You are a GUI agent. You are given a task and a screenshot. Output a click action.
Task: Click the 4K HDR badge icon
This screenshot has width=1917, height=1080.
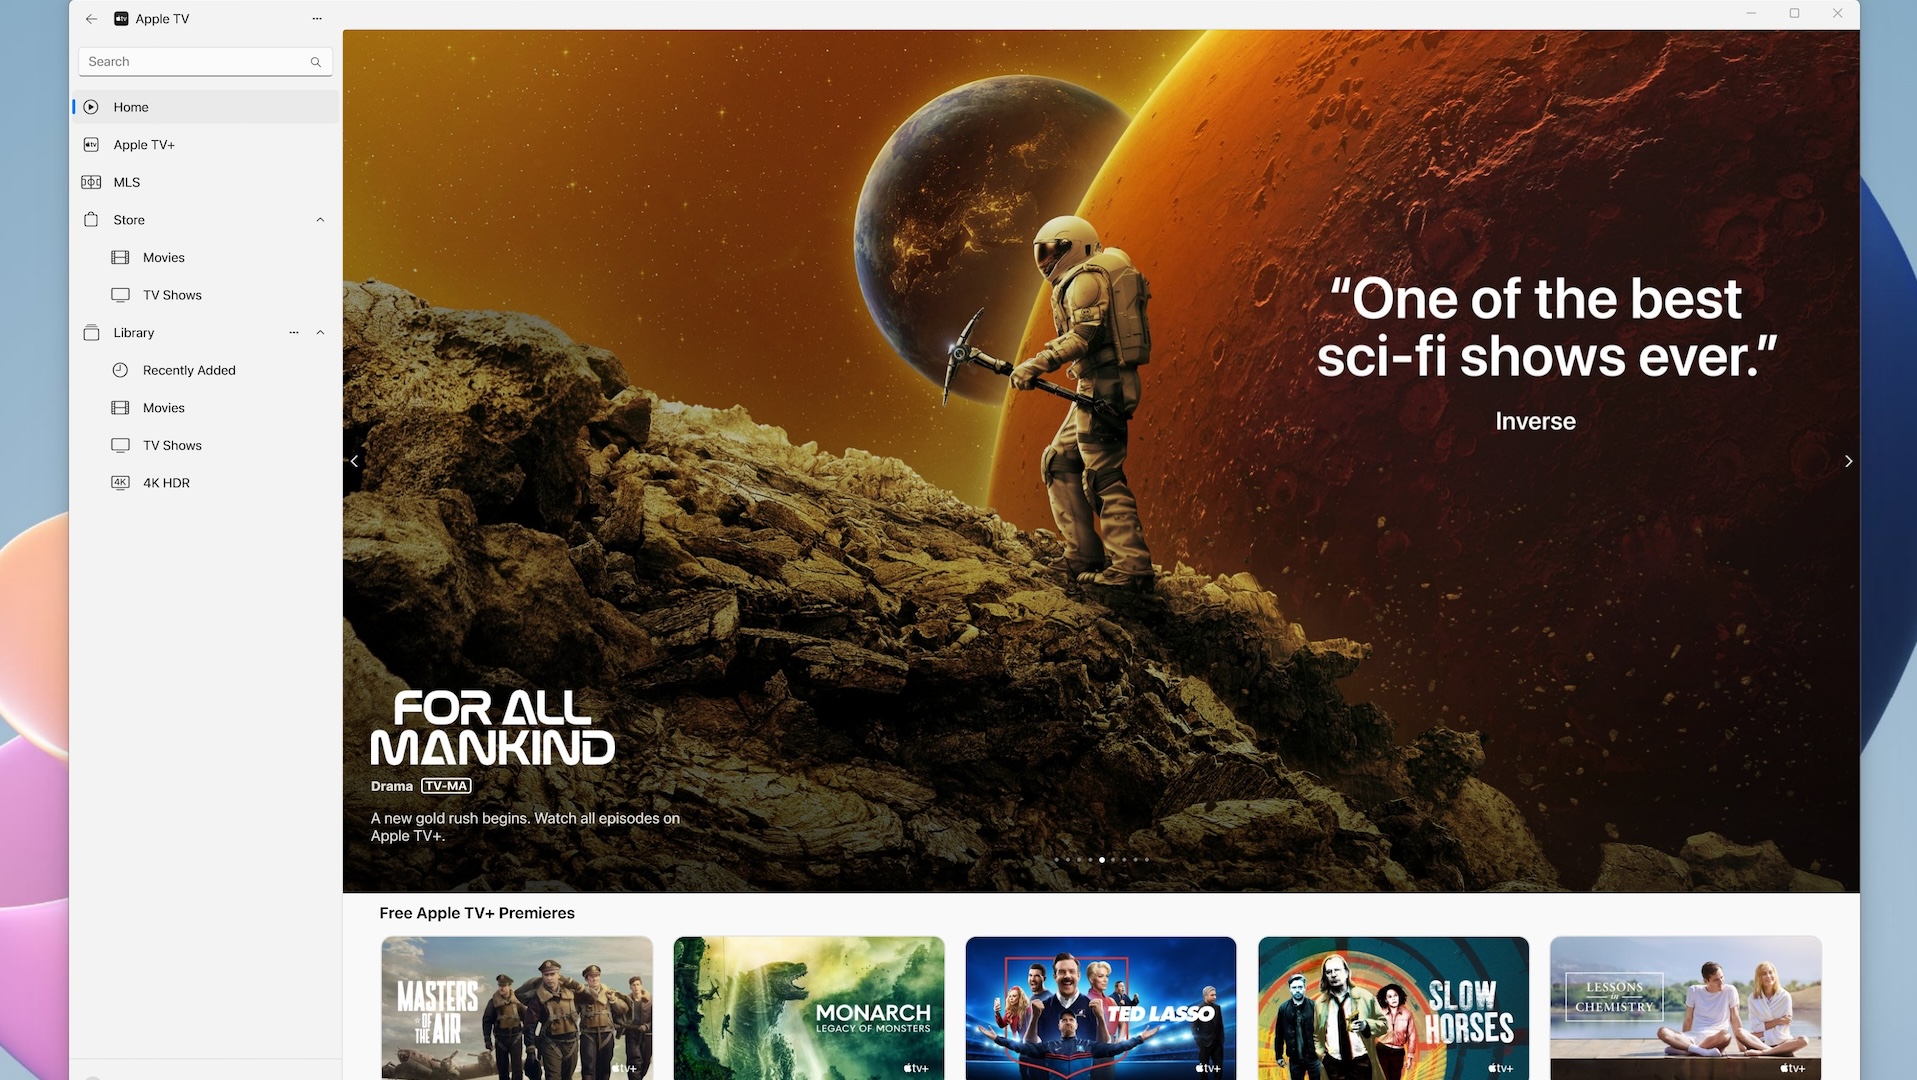coord(120,483)
